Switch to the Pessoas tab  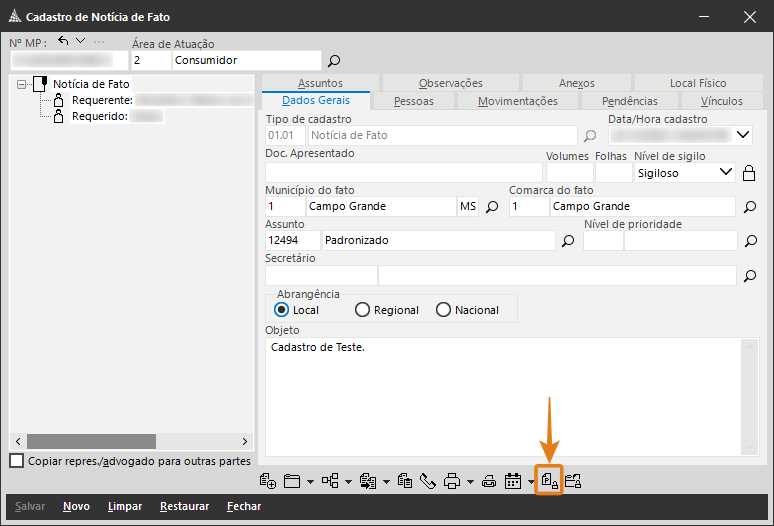click(x=414, y=101)
